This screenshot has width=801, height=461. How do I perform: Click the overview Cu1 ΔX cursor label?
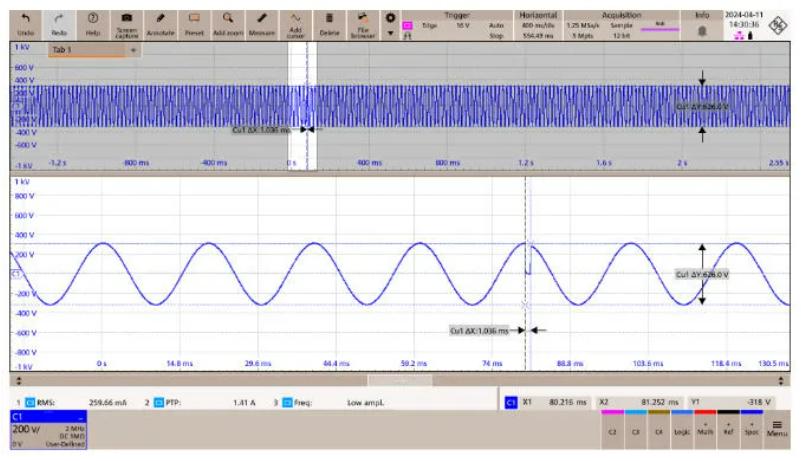pos(261,130)
